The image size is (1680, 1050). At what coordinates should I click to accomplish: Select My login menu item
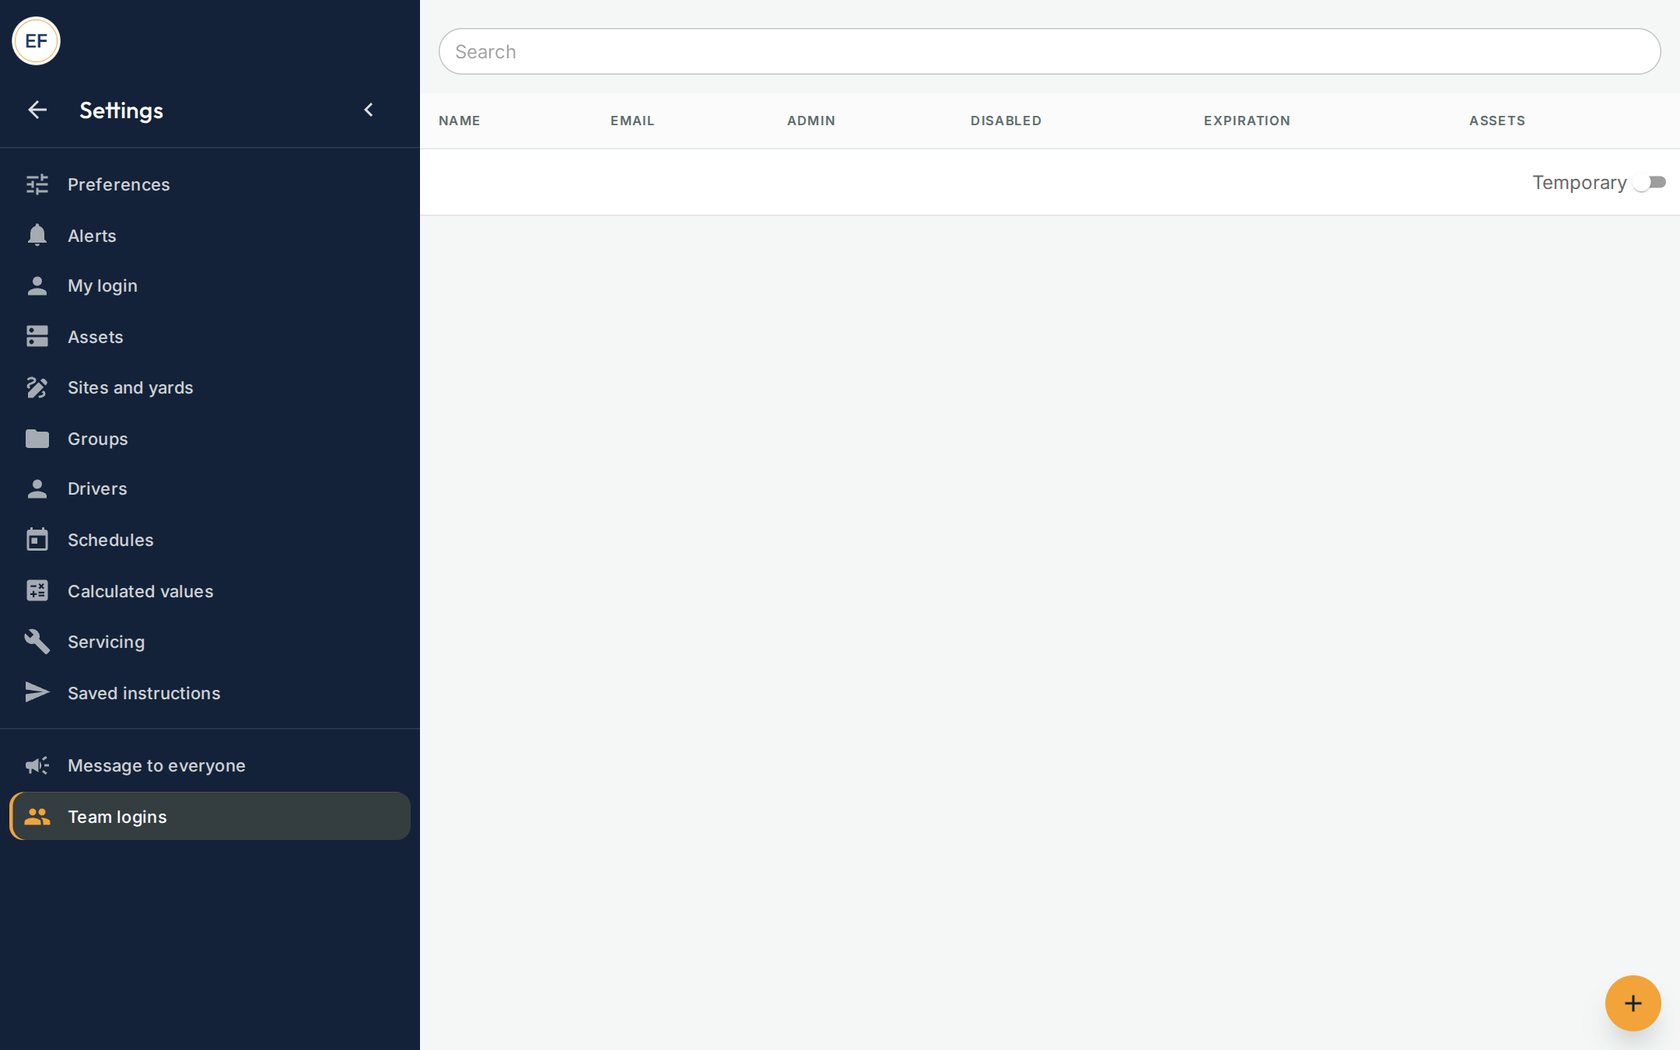click(x=210, y=286)
